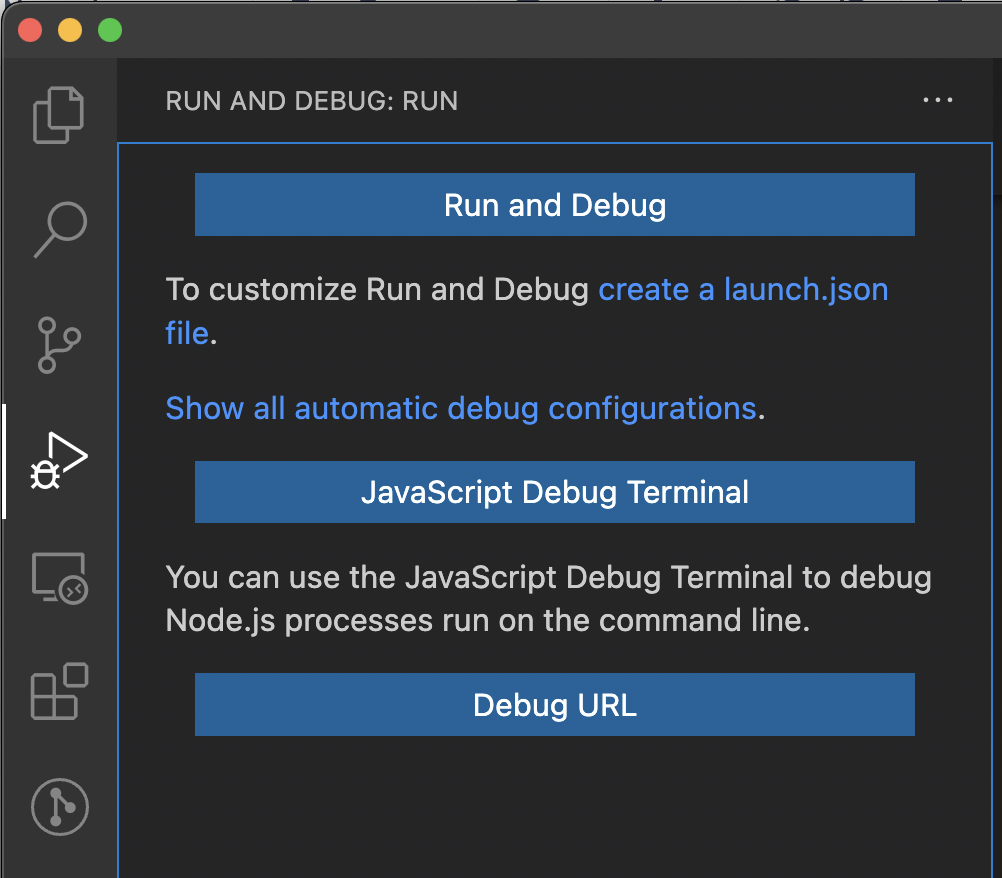Click the Debug URL button
Screen dimensions: 1002x878
click(555, 704)
